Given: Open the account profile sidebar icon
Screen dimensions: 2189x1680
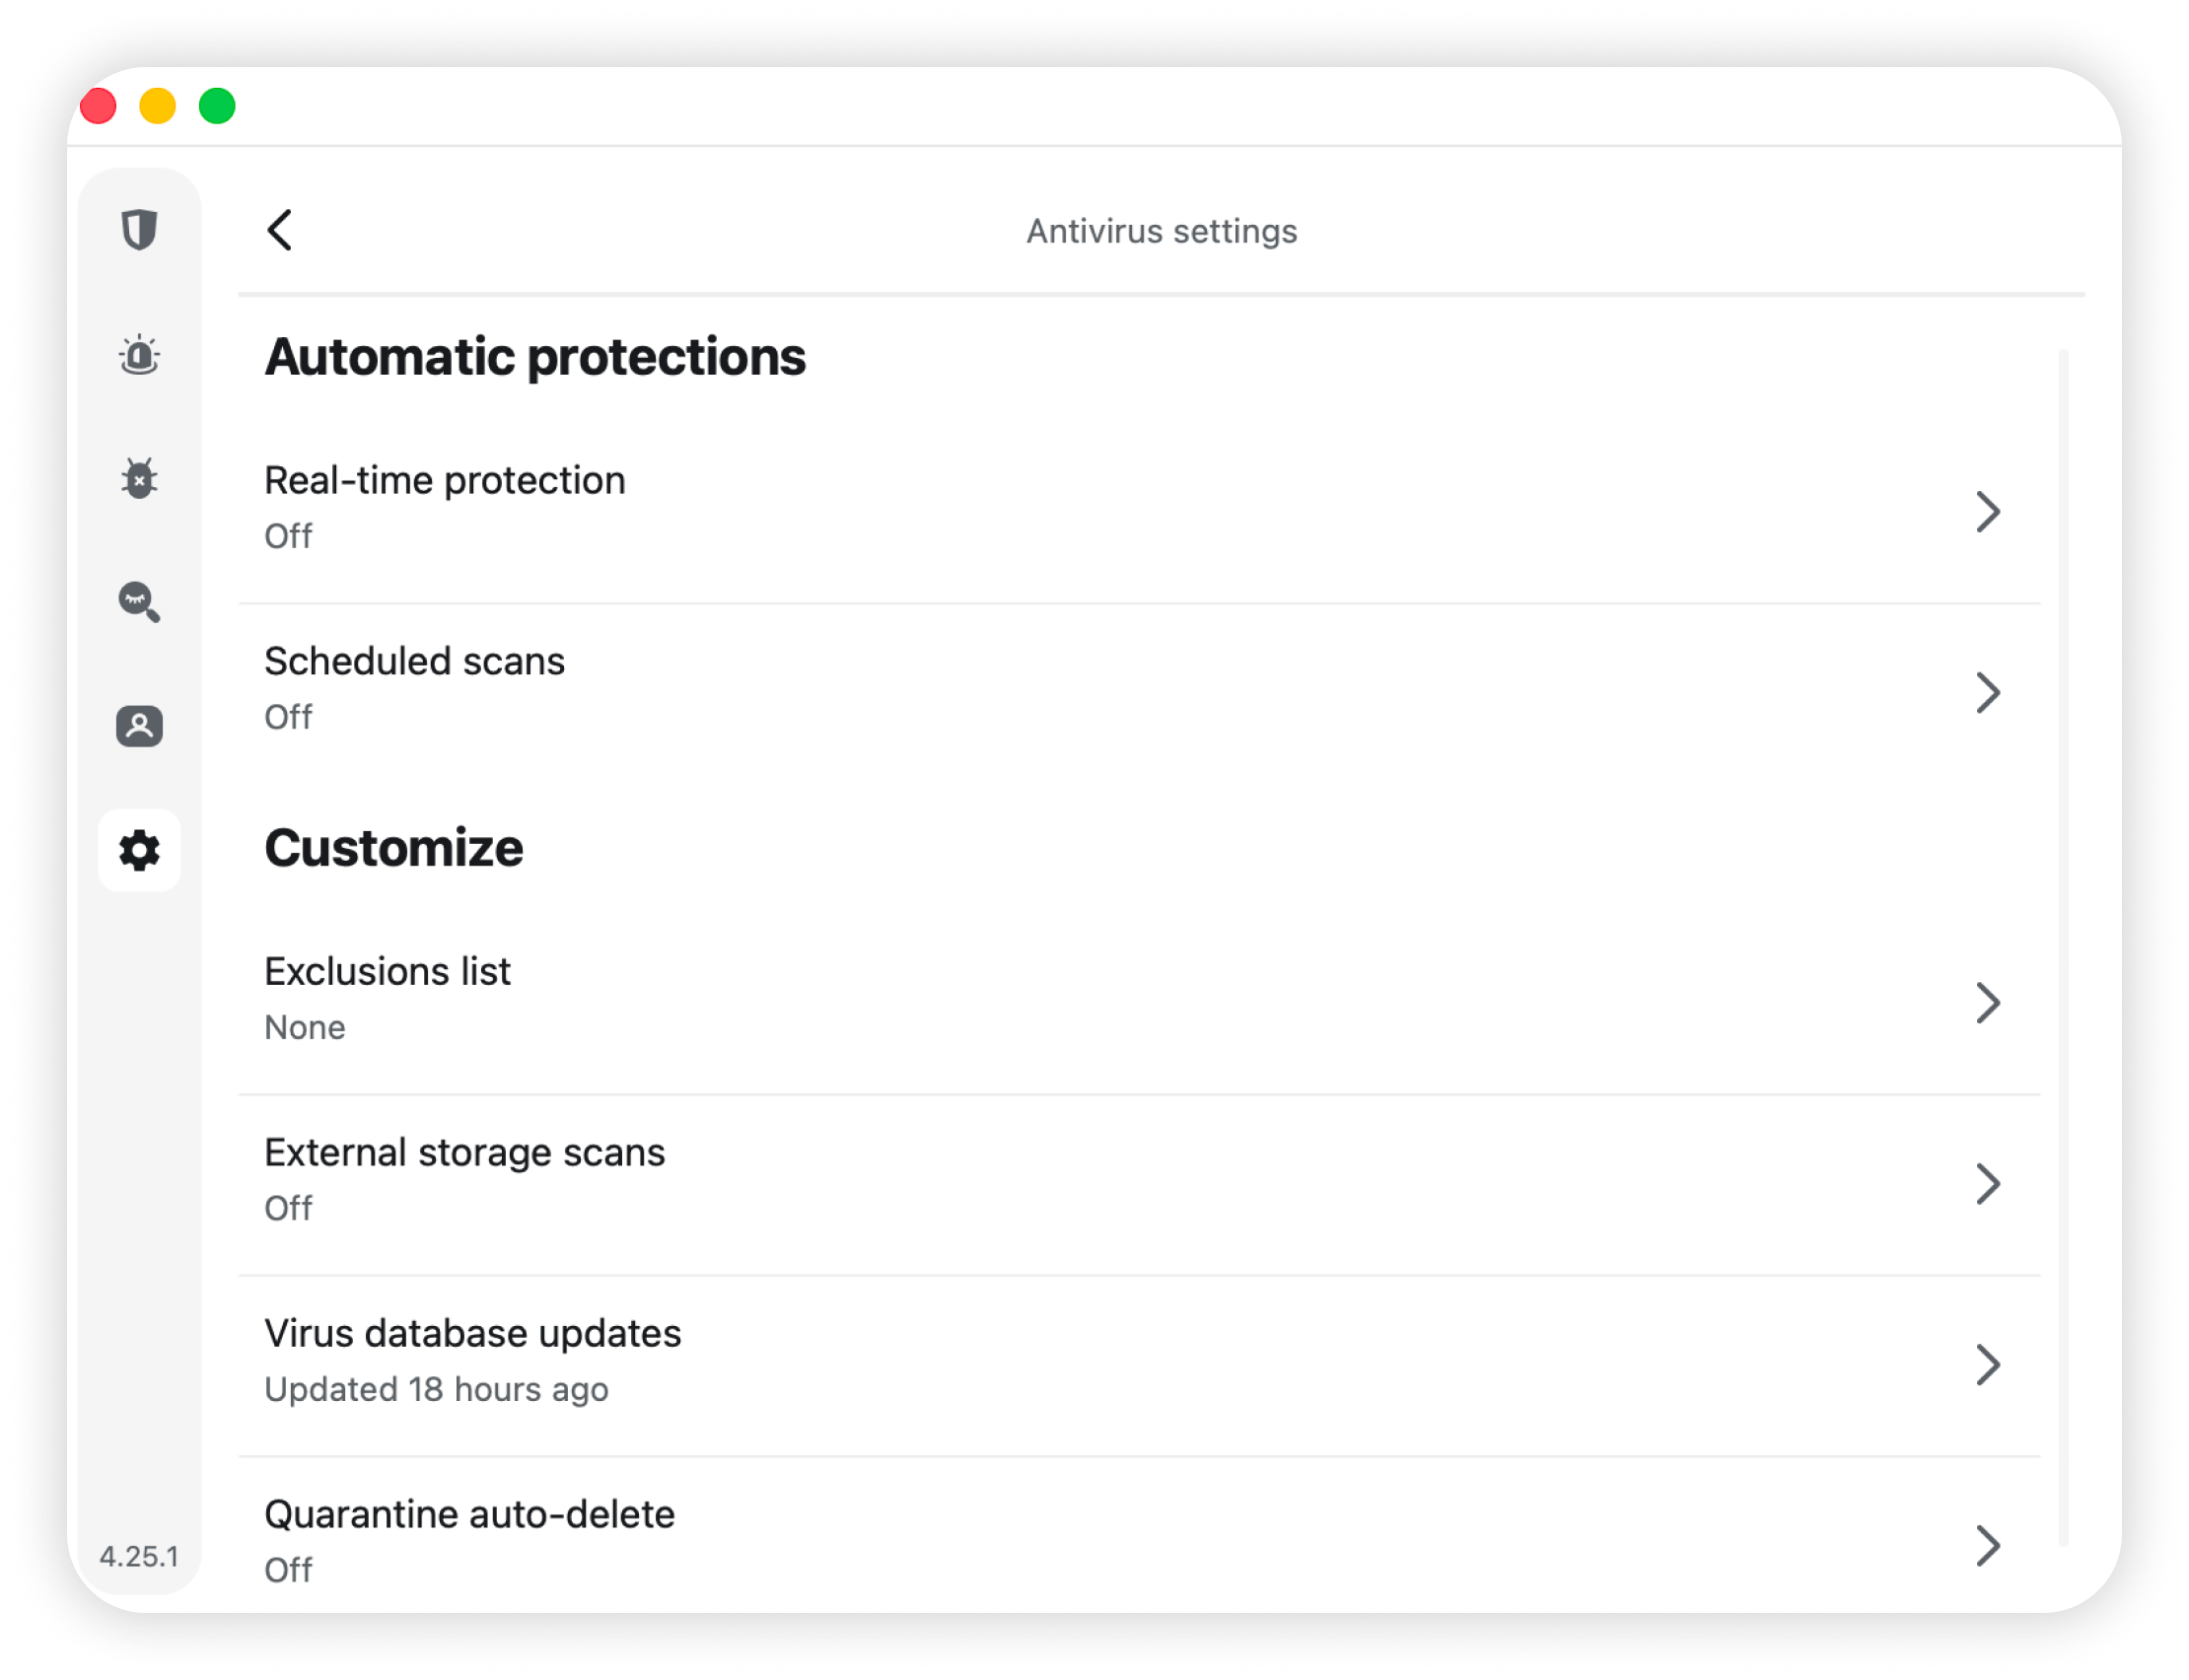Looking at the screenshot, I should point(139,726).
